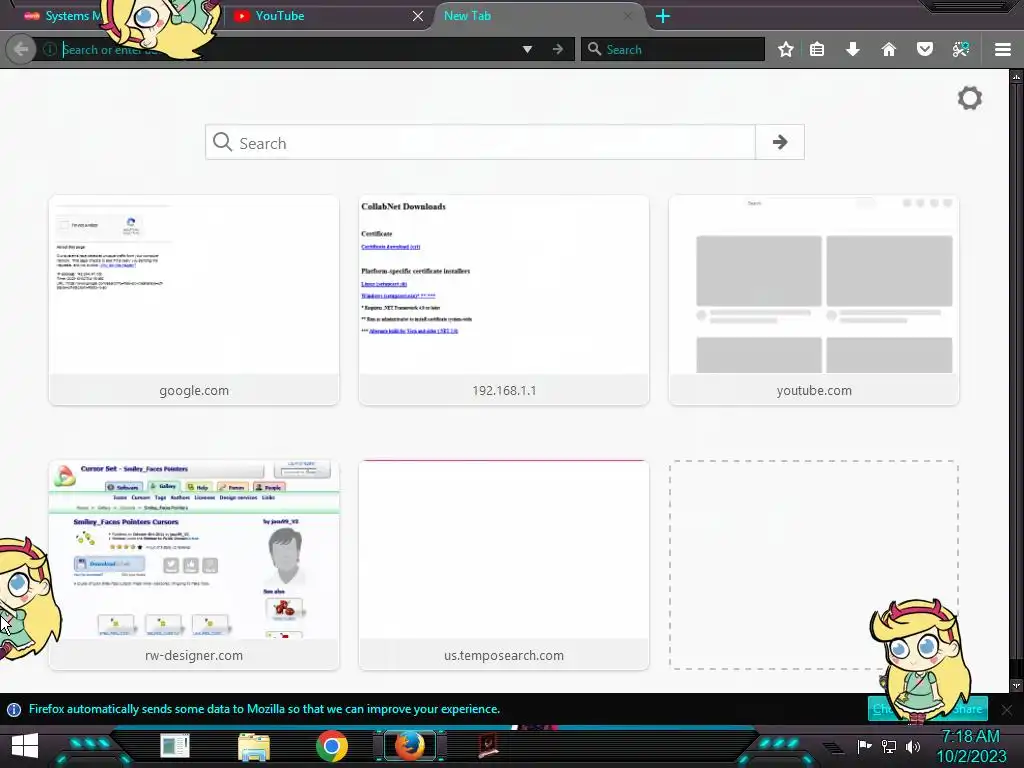Focus the address bar input
The image size is (1024, 768).
pyautogui.click(x=287, y=50)
